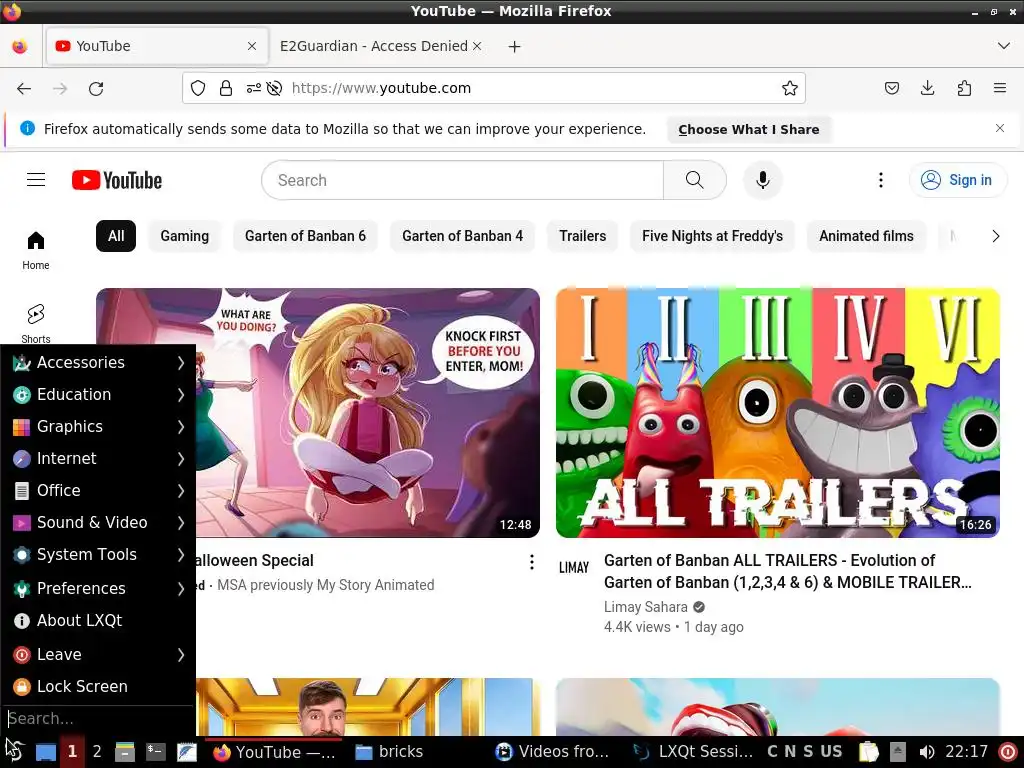Click the autoplay blocked icon in address bar

(274, 88)
